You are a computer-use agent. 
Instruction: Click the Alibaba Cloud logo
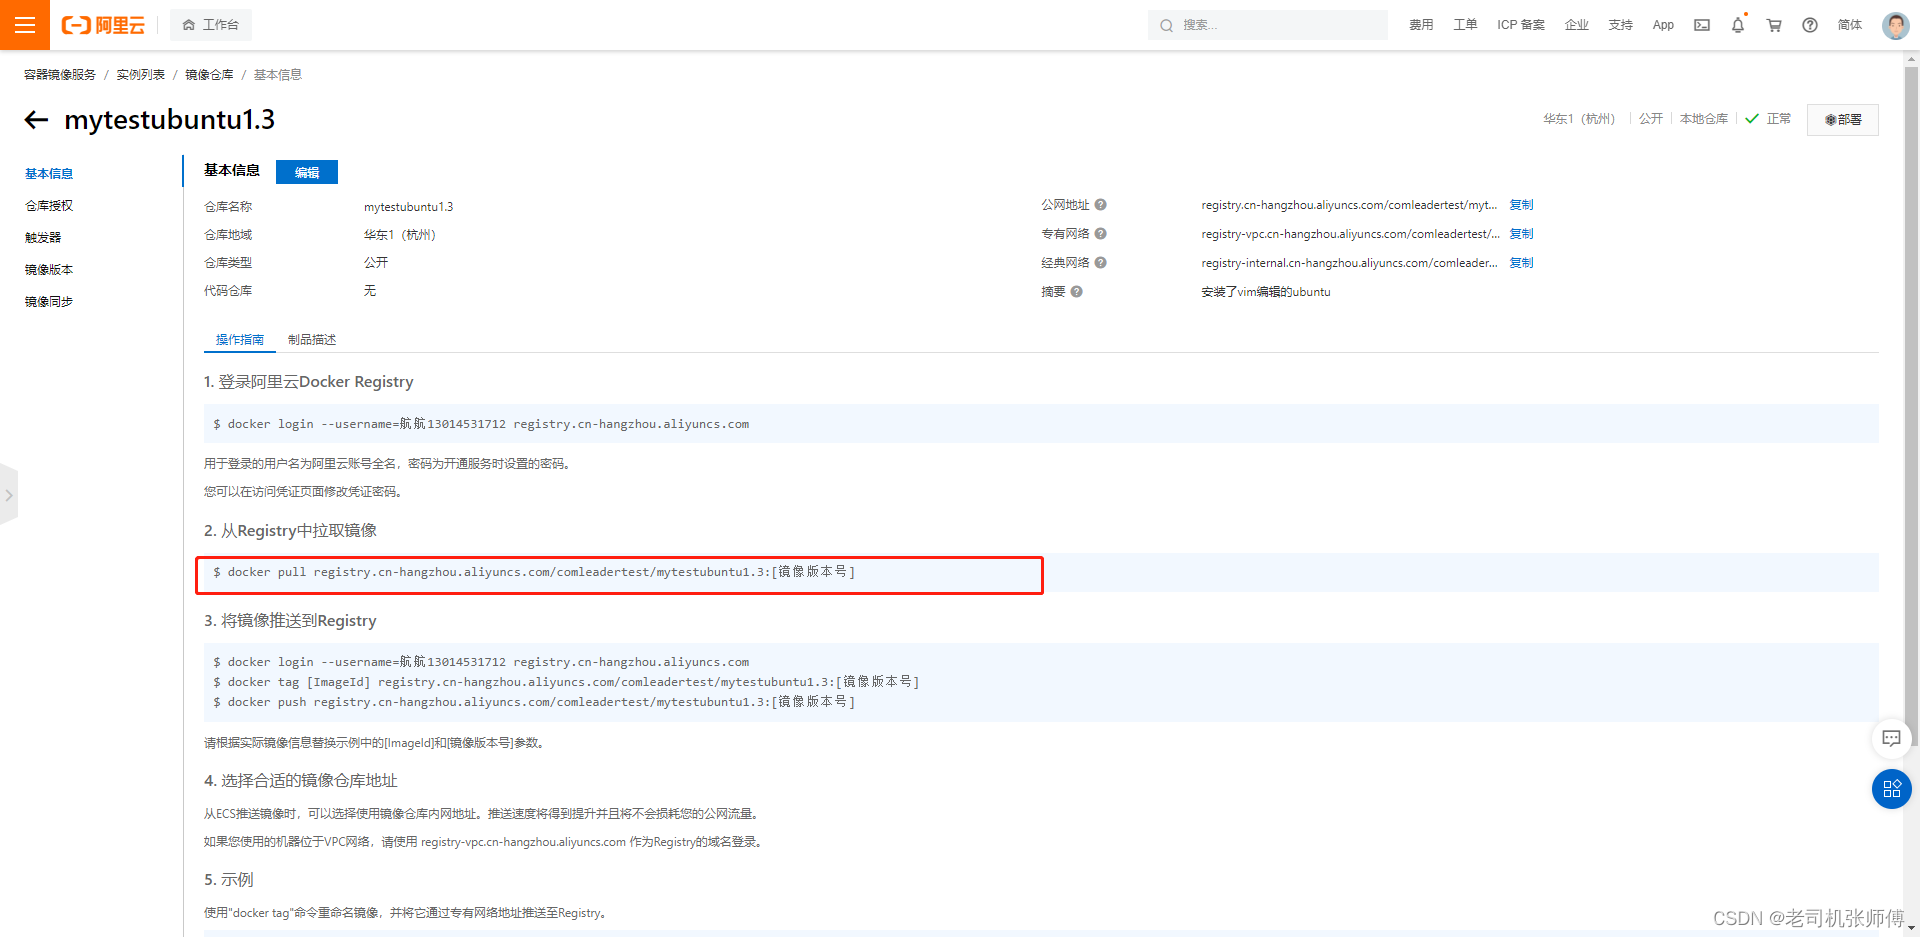103,25
